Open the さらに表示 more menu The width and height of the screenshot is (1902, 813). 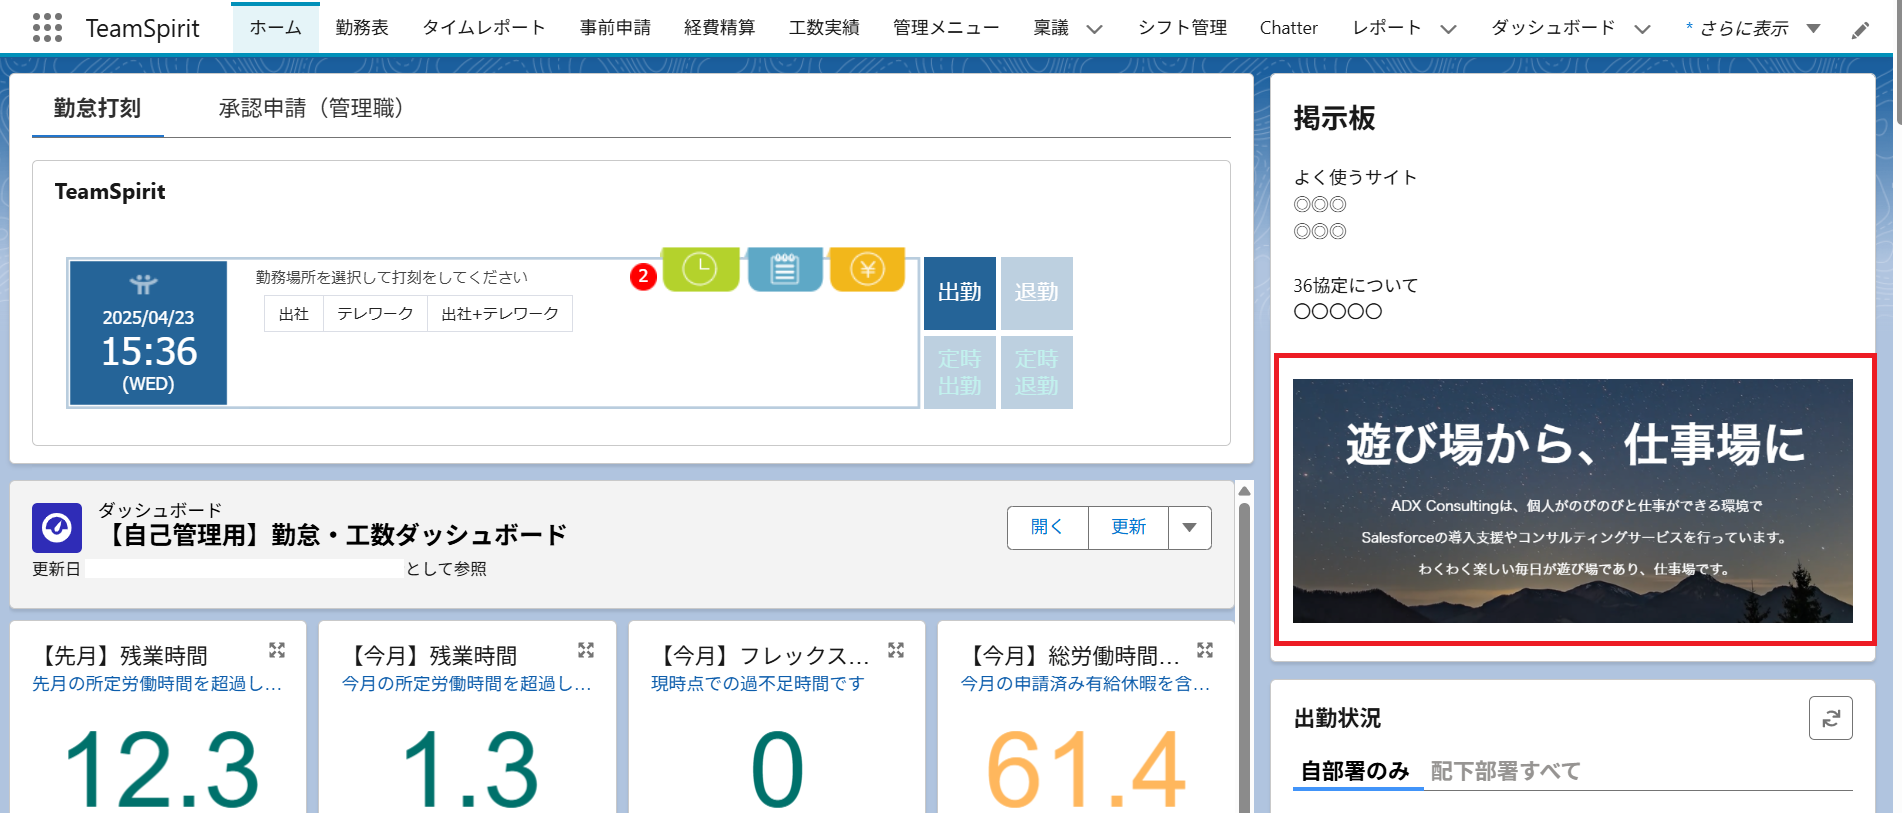click(1752, 28)
